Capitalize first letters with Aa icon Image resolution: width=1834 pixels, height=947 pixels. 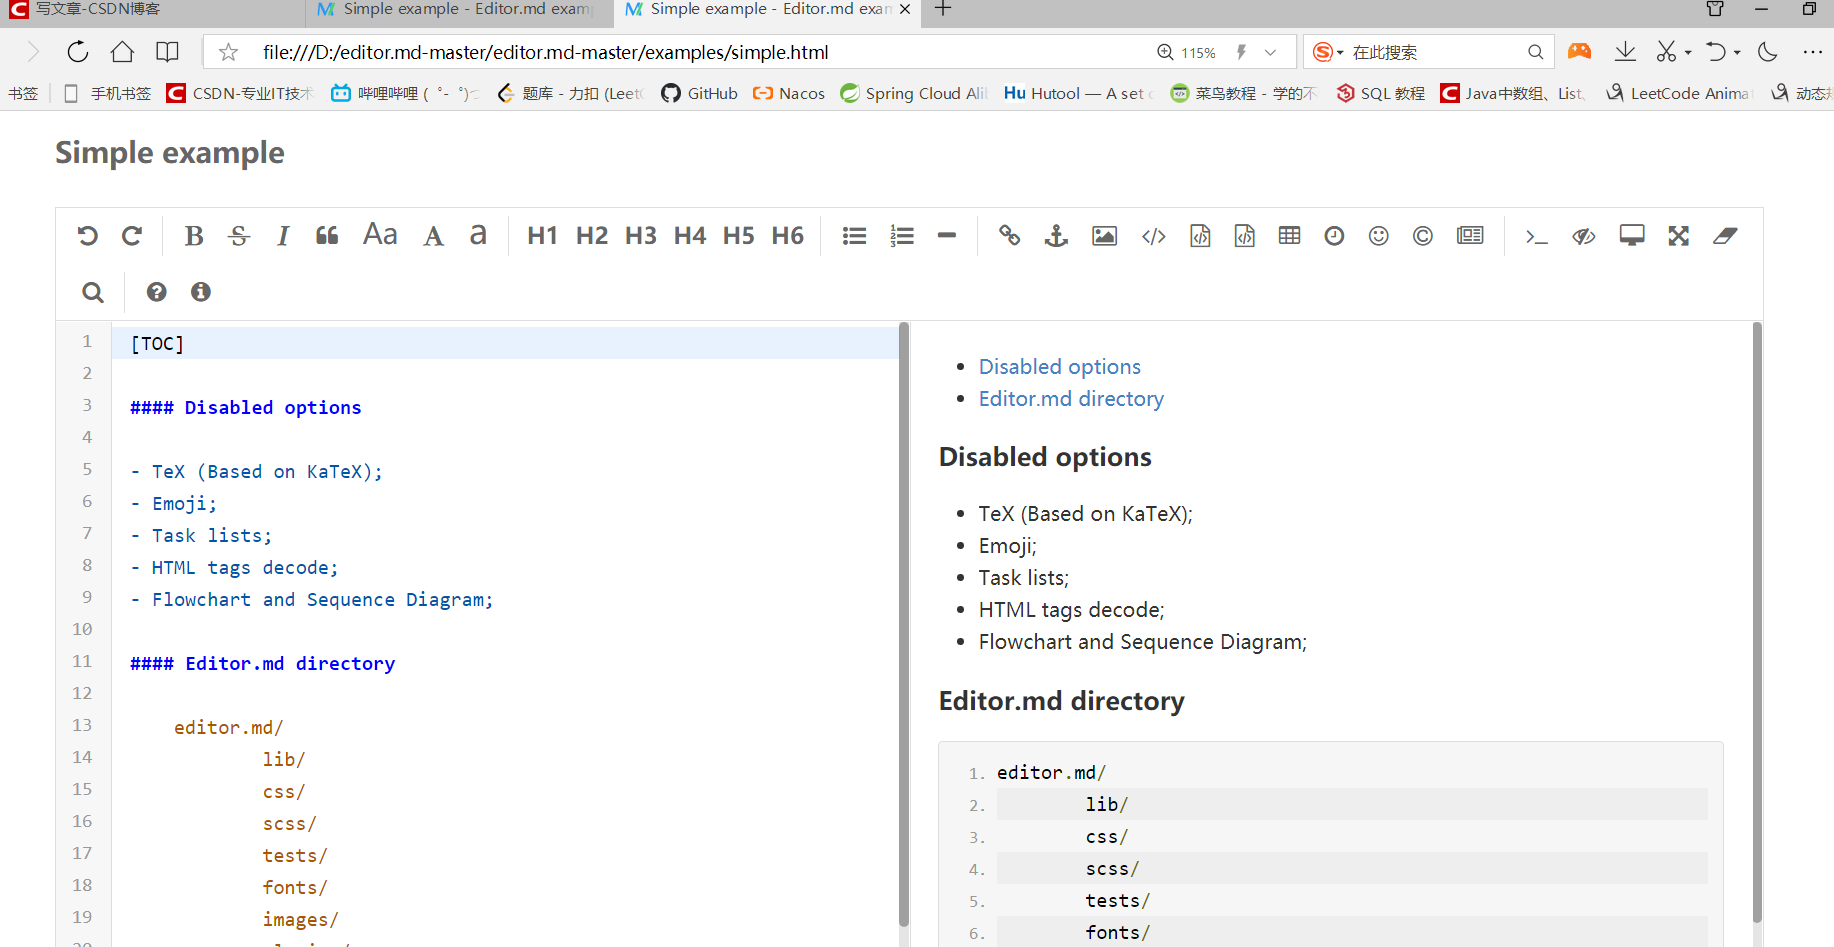(x=380, y=235)
